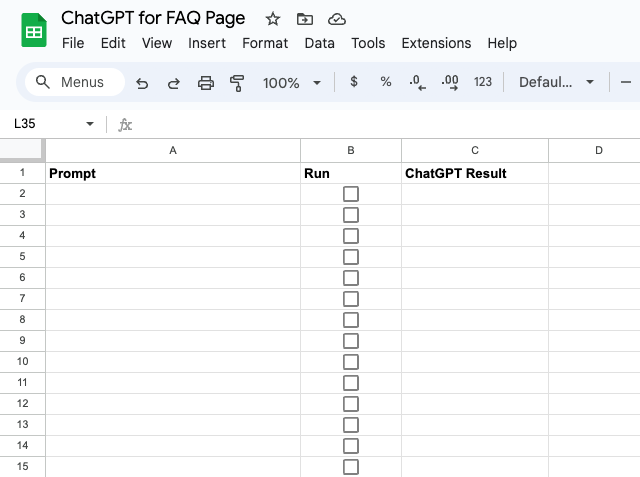Tick the Run checkbox in row 8
Screen dimensions: 640x477
point(351,320)
